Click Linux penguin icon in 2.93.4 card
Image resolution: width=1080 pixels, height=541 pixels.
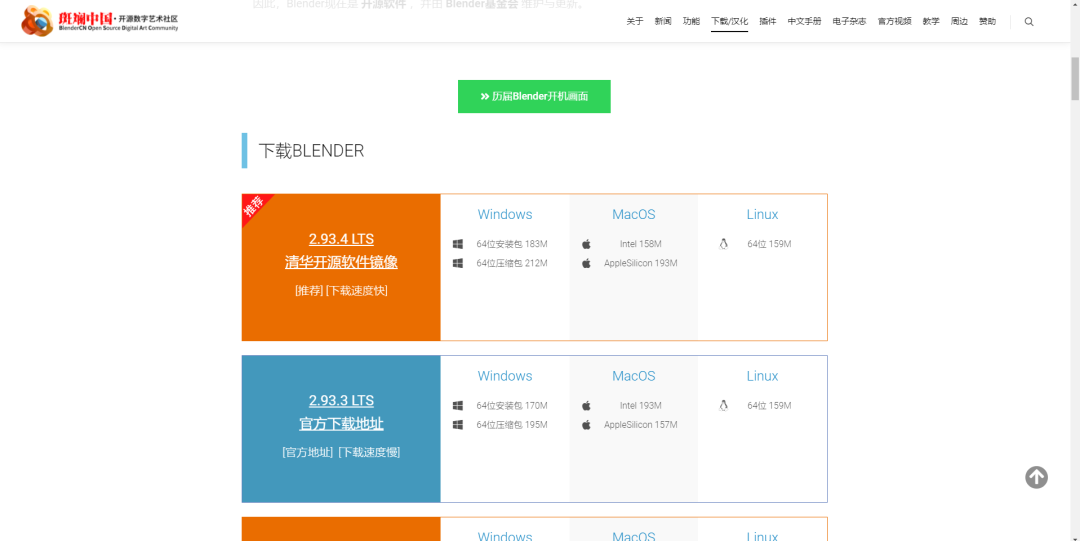point(723,244)
